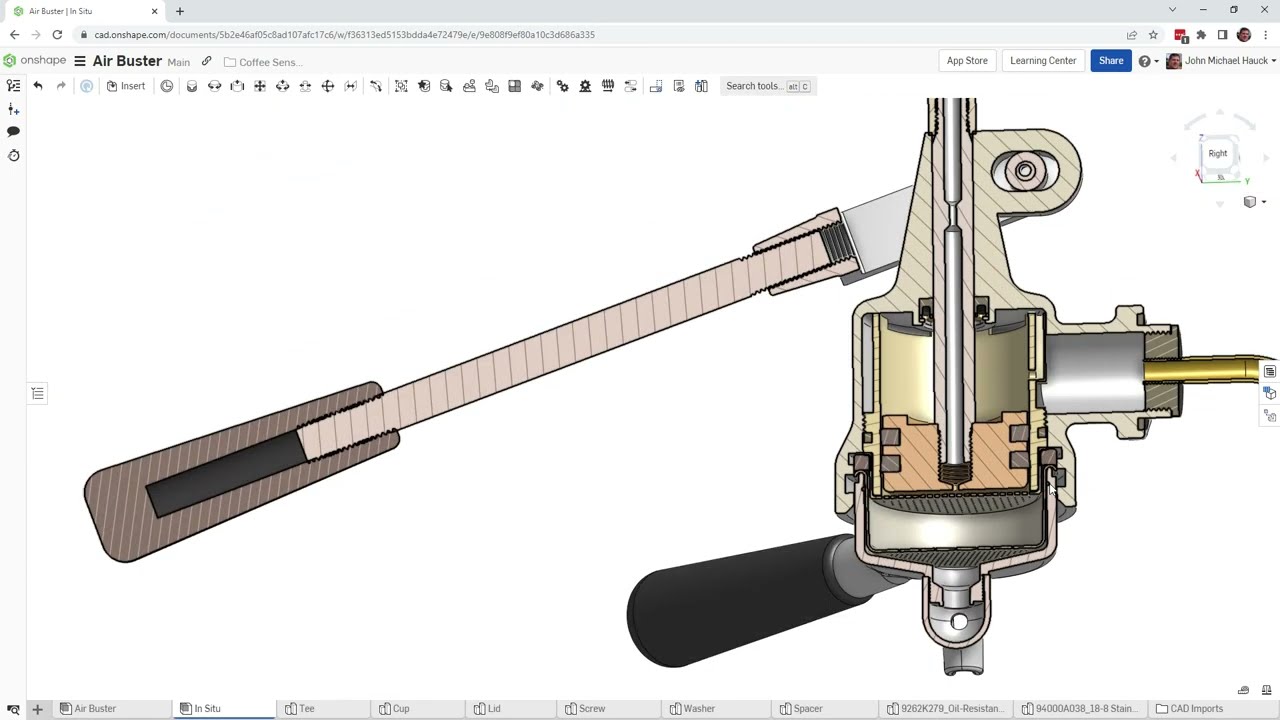Undo the last action in Onshape toolbar
The width and height of the screenshot is (1280, 720).
(x=38, y=86)
